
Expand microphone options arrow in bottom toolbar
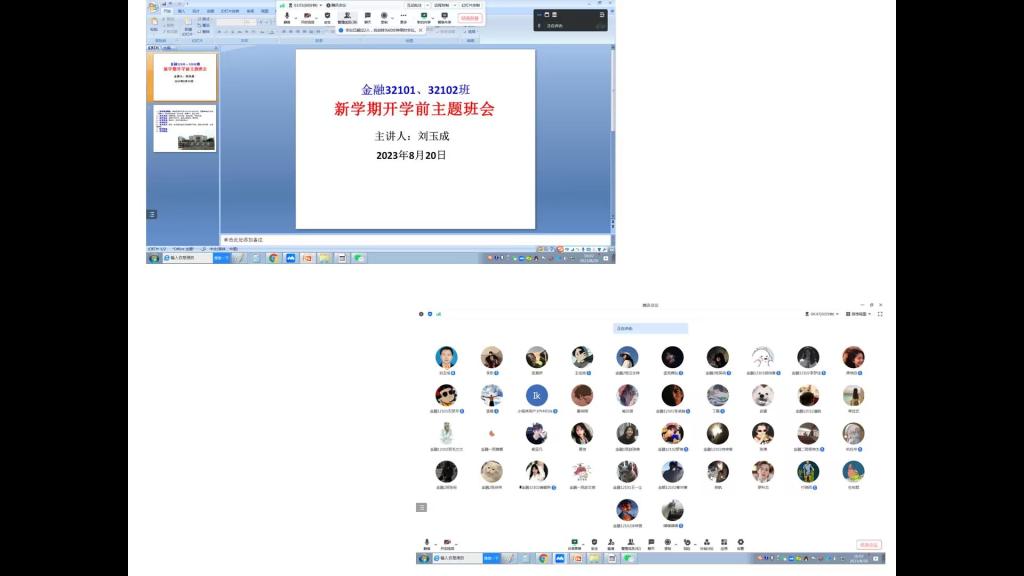point(435,543)
